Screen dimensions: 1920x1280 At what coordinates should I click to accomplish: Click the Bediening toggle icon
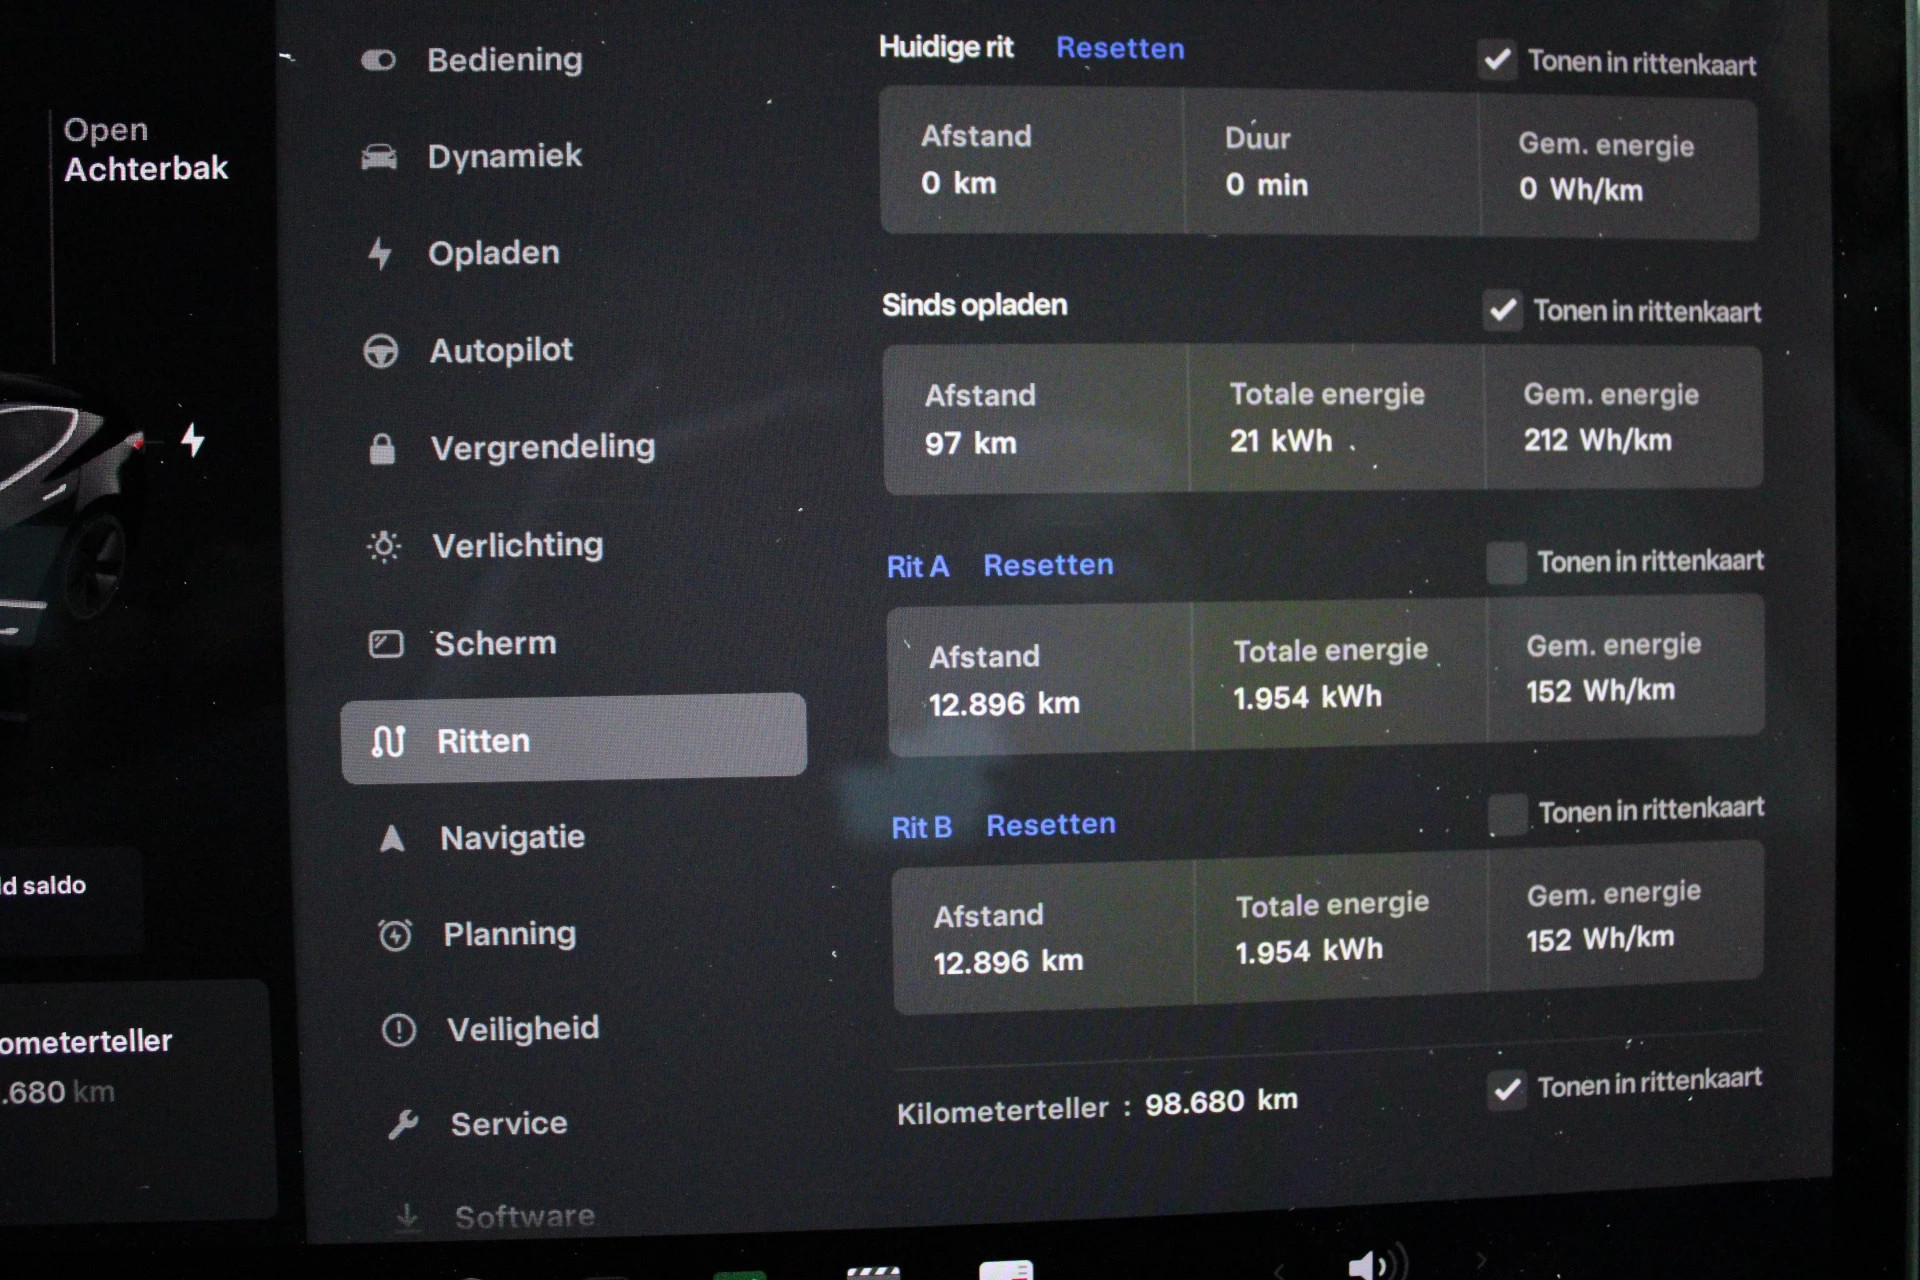(378, 61)
